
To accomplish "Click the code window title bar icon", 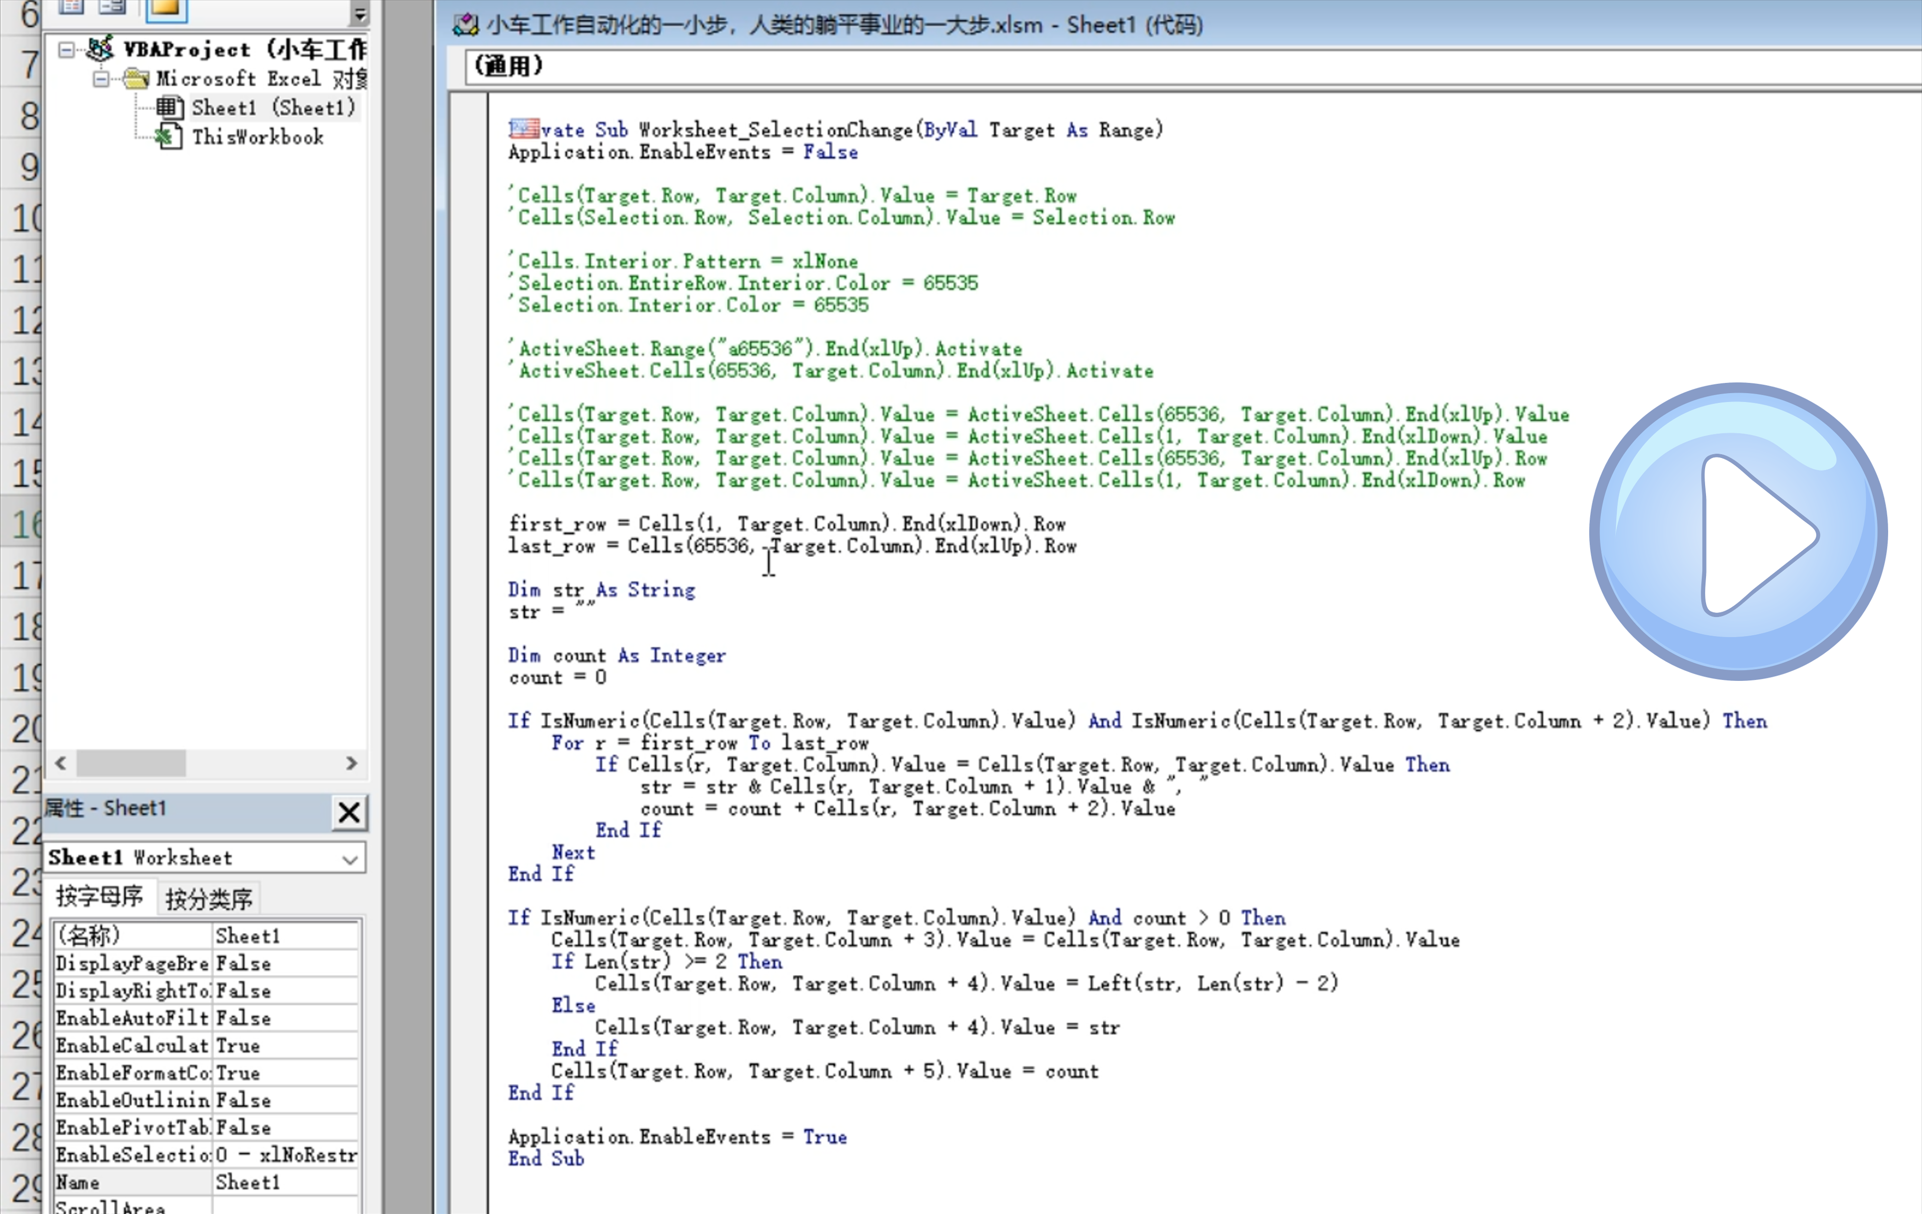I will (x=466, y=25).
